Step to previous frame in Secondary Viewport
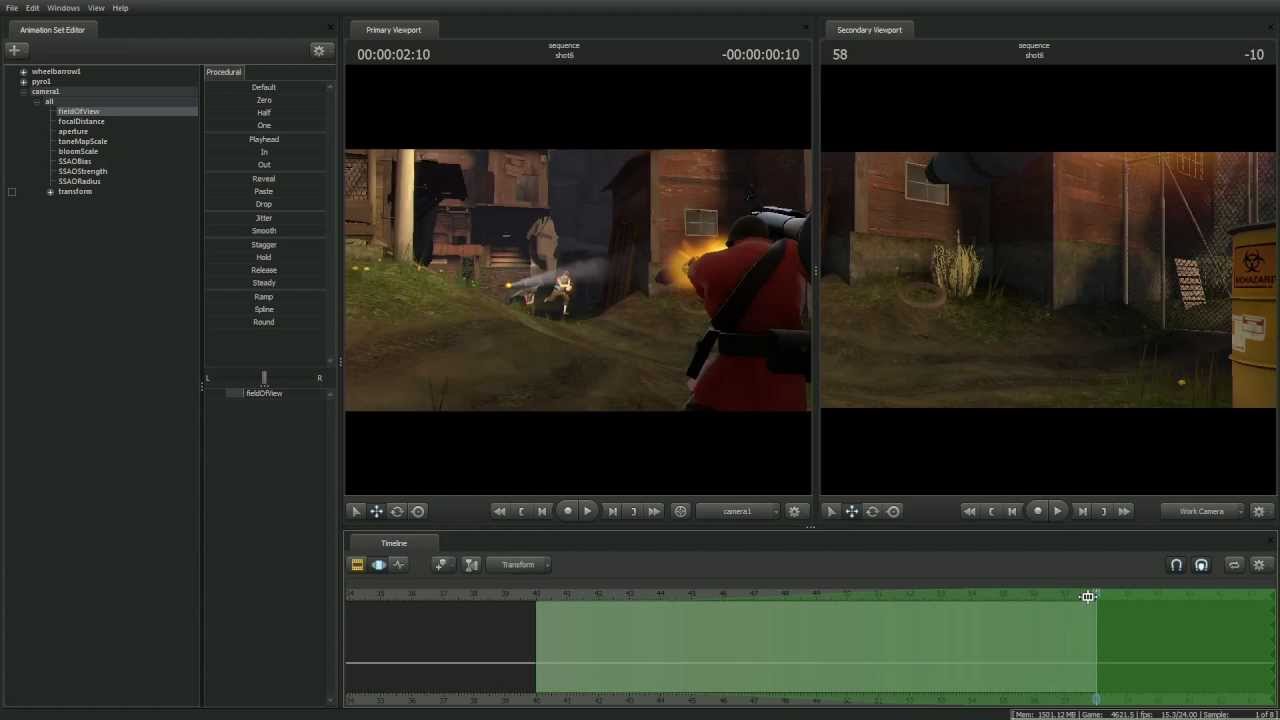Viewport: 1280px width, 720px height. [x=1011, y=511]
